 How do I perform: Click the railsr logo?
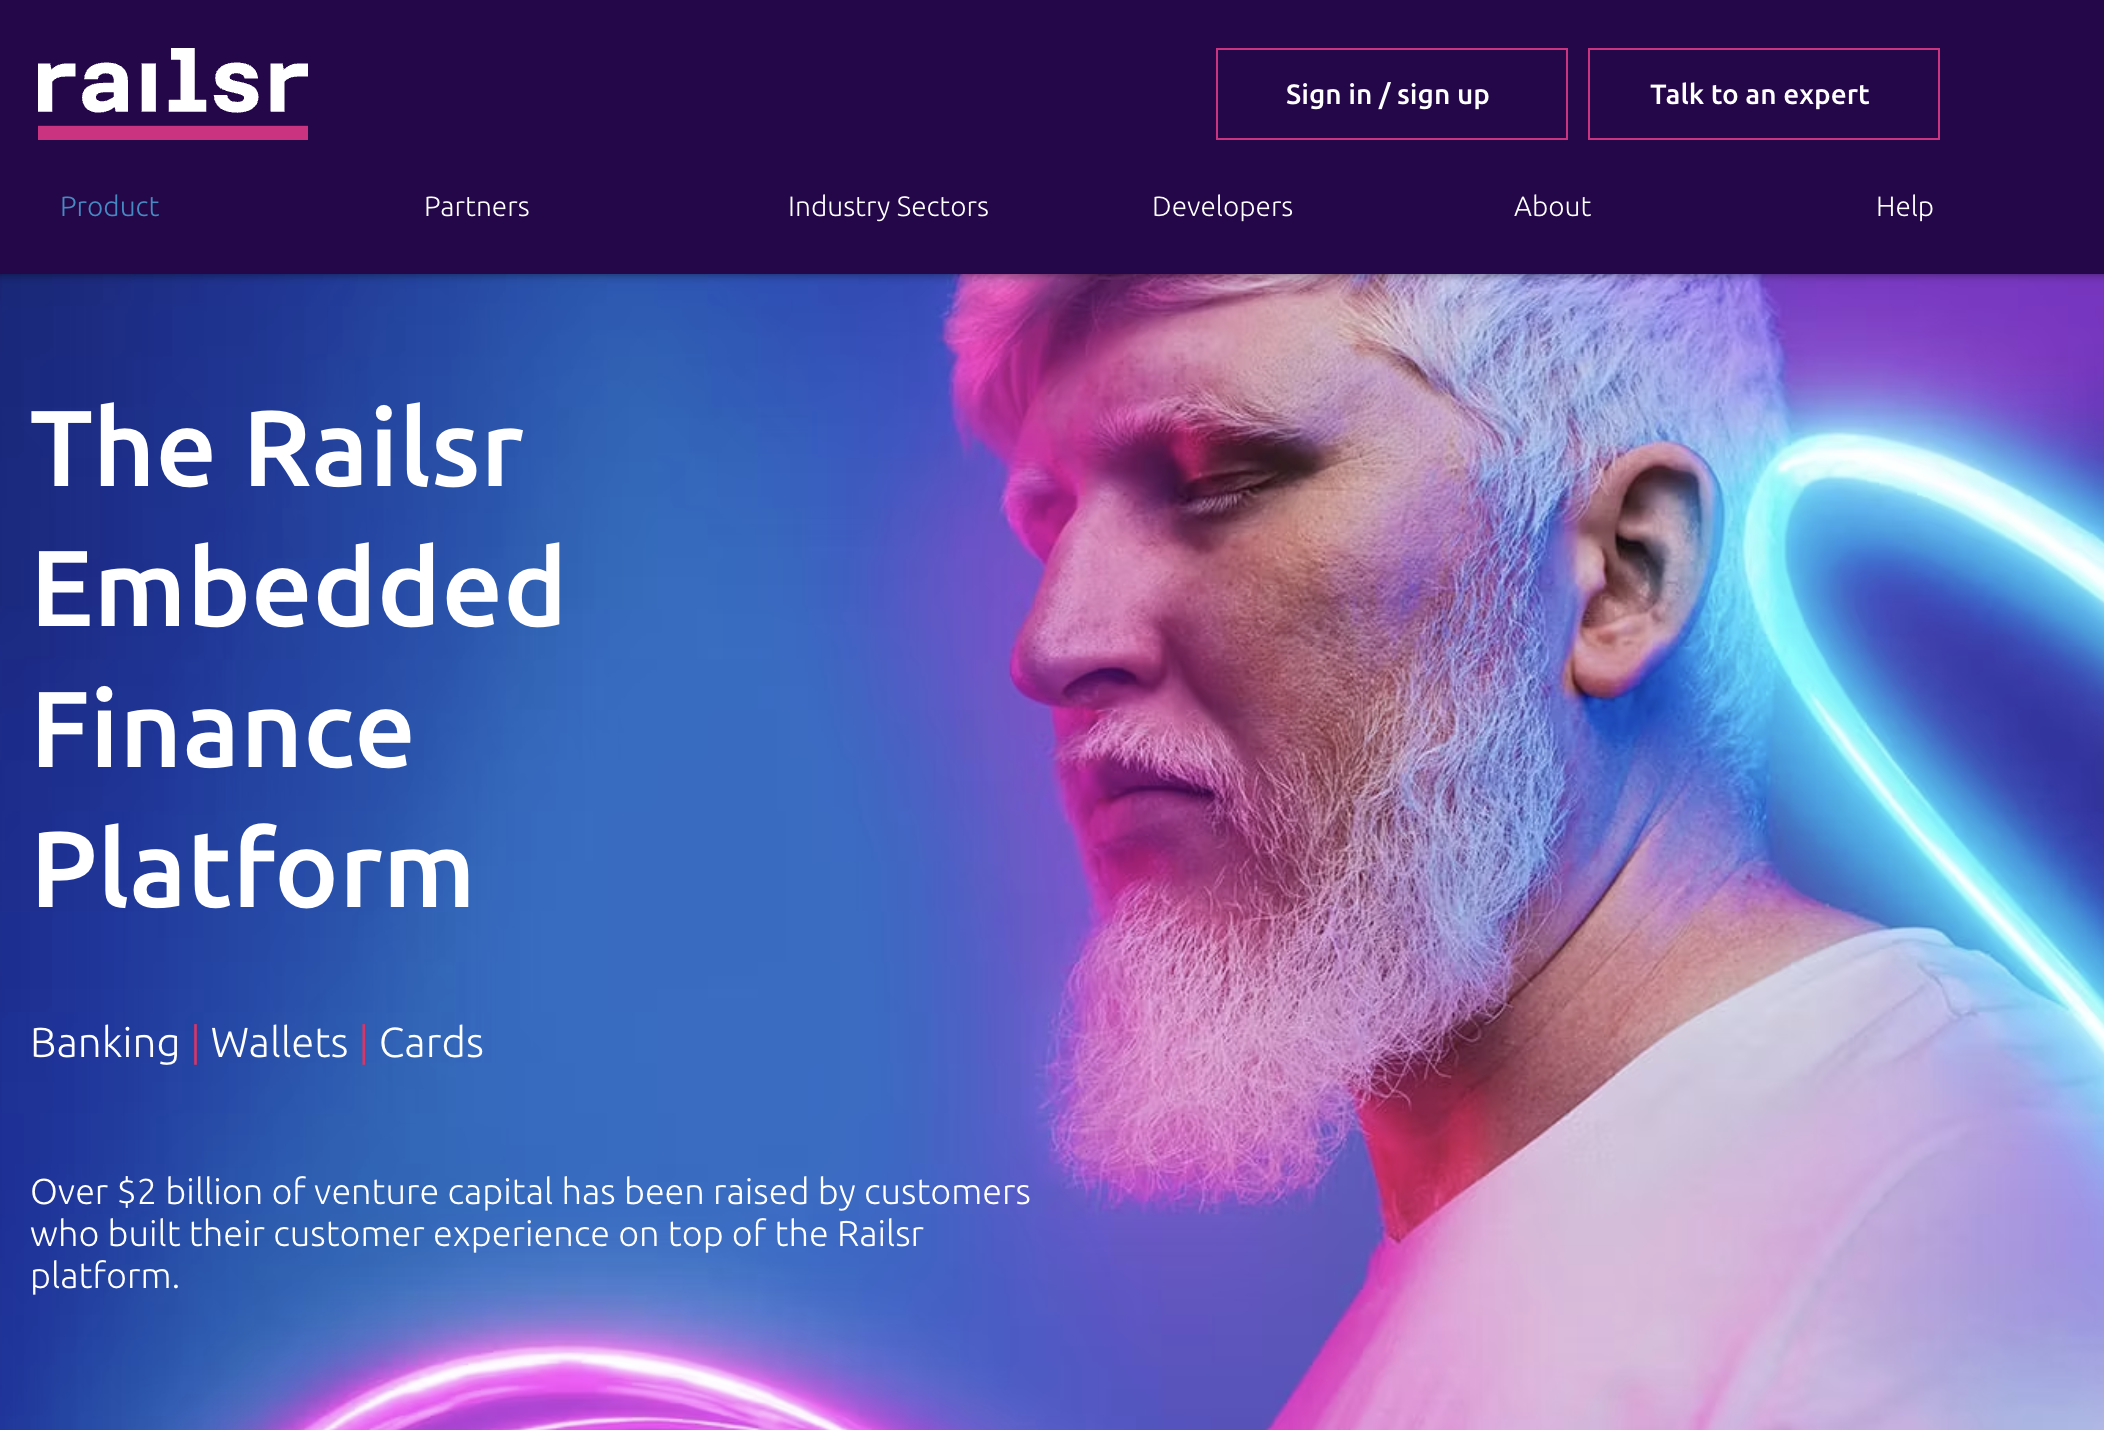point(172,92)
